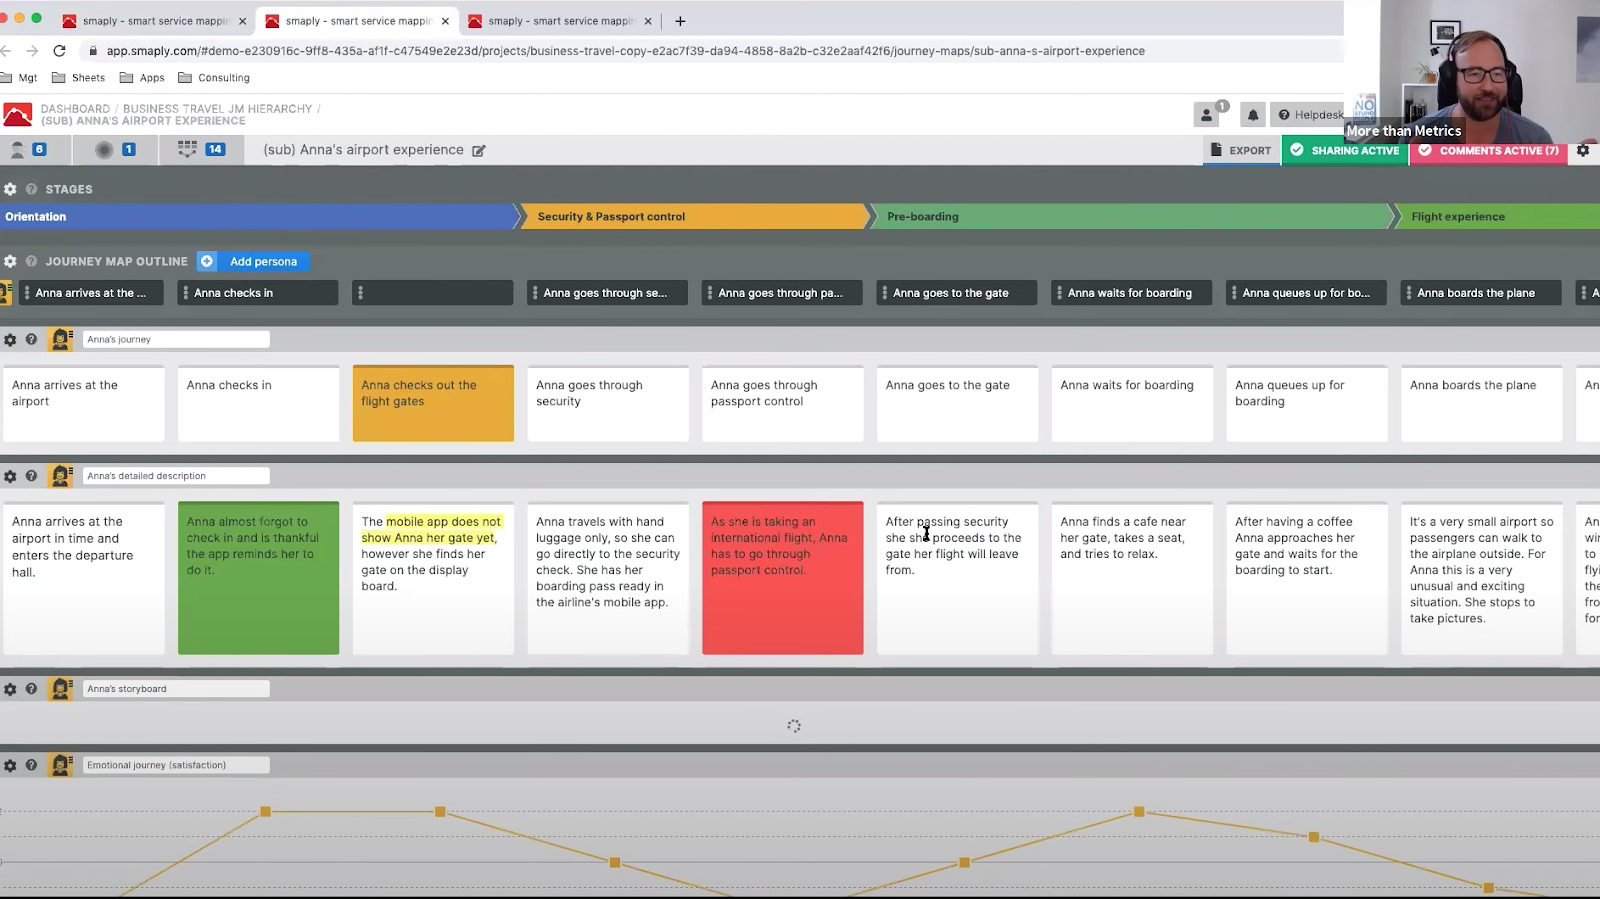Switch to the journey maps tab showing 14
Image resolution: width=1600 pixels, height=899 pixels.
(x=200, y=150)
